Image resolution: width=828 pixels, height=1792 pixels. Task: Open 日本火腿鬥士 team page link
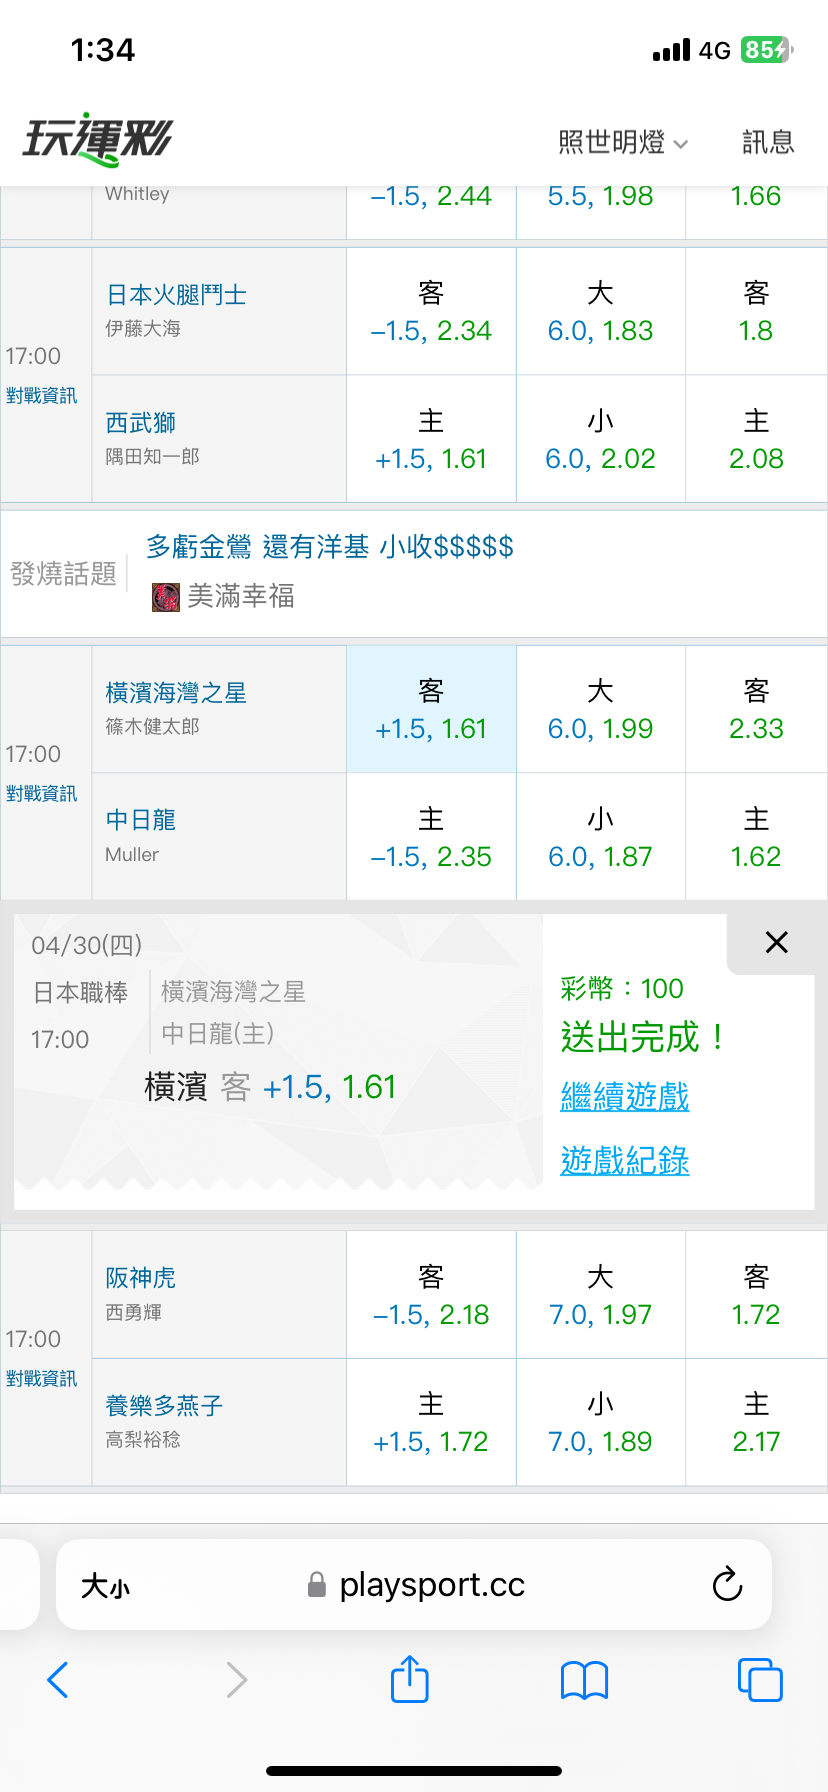176,295
